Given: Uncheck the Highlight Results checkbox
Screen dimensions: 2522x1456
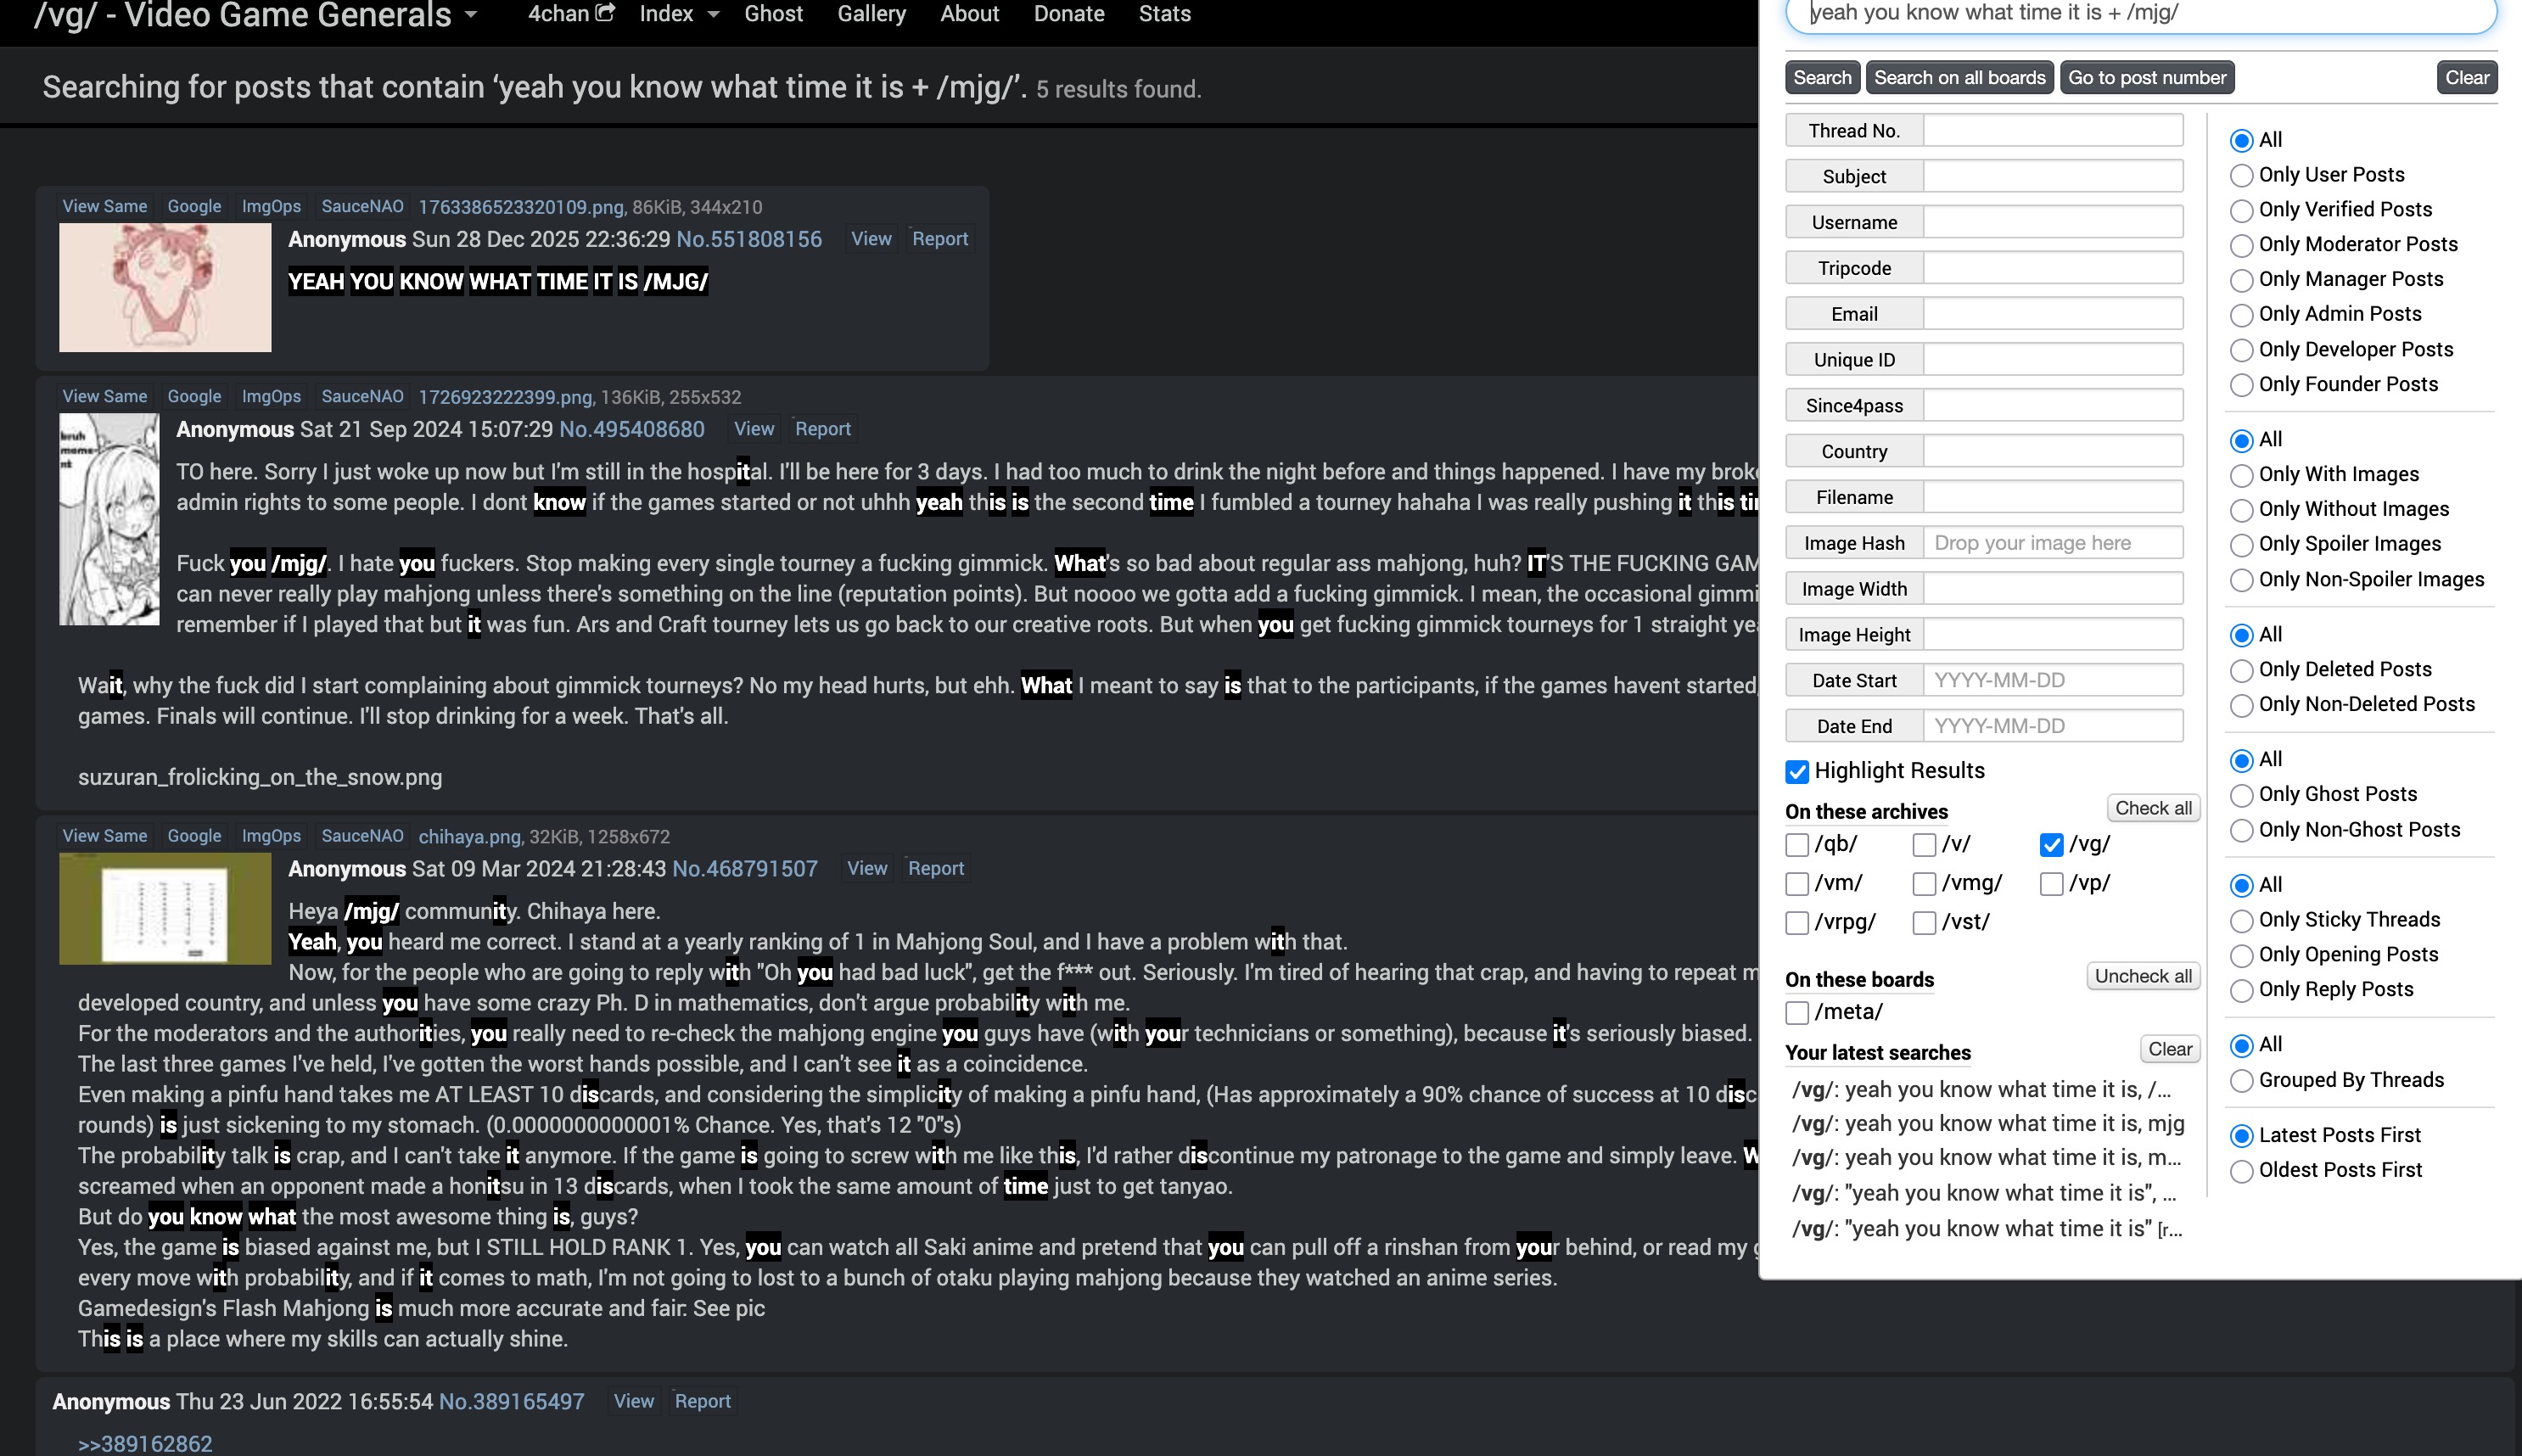Looking at the screenshot, I should pyautogui.click(x=1797, y=771).
